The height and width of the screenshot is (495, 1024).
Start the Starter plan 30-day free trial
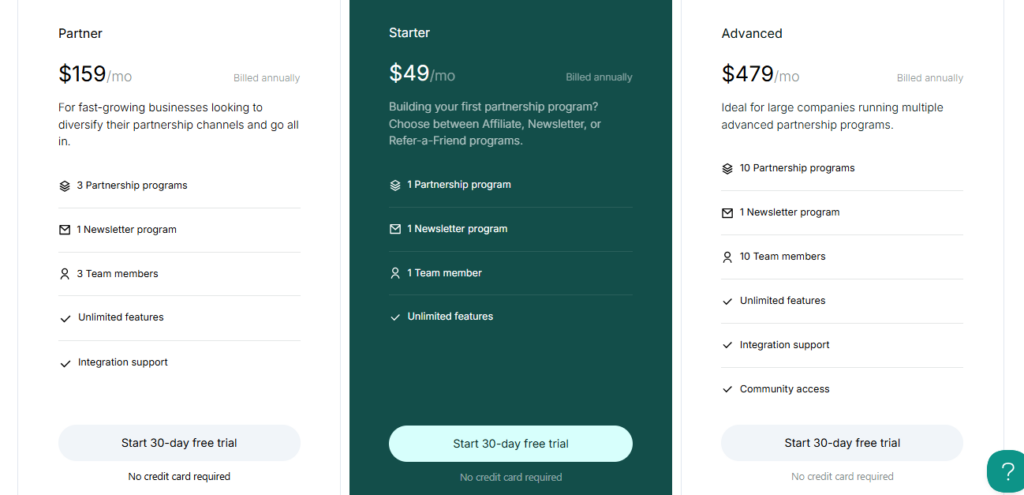pos(510,444)
